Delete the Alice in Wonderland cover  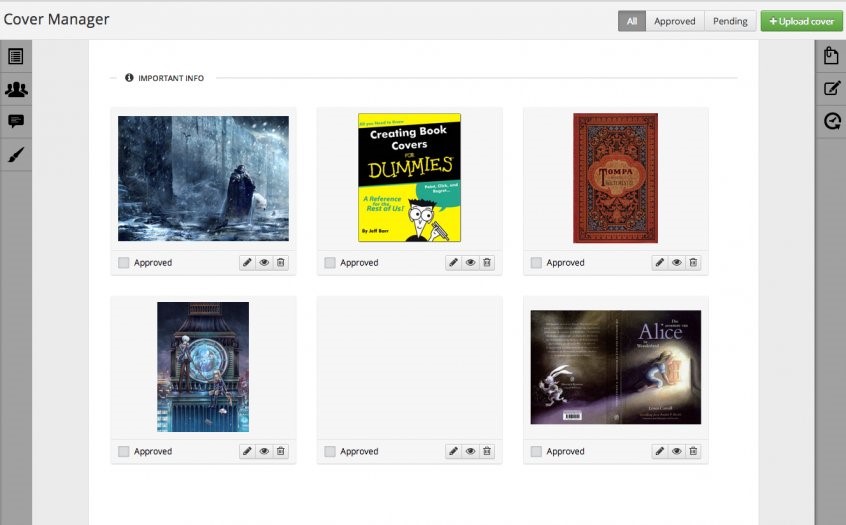(693, 451)
